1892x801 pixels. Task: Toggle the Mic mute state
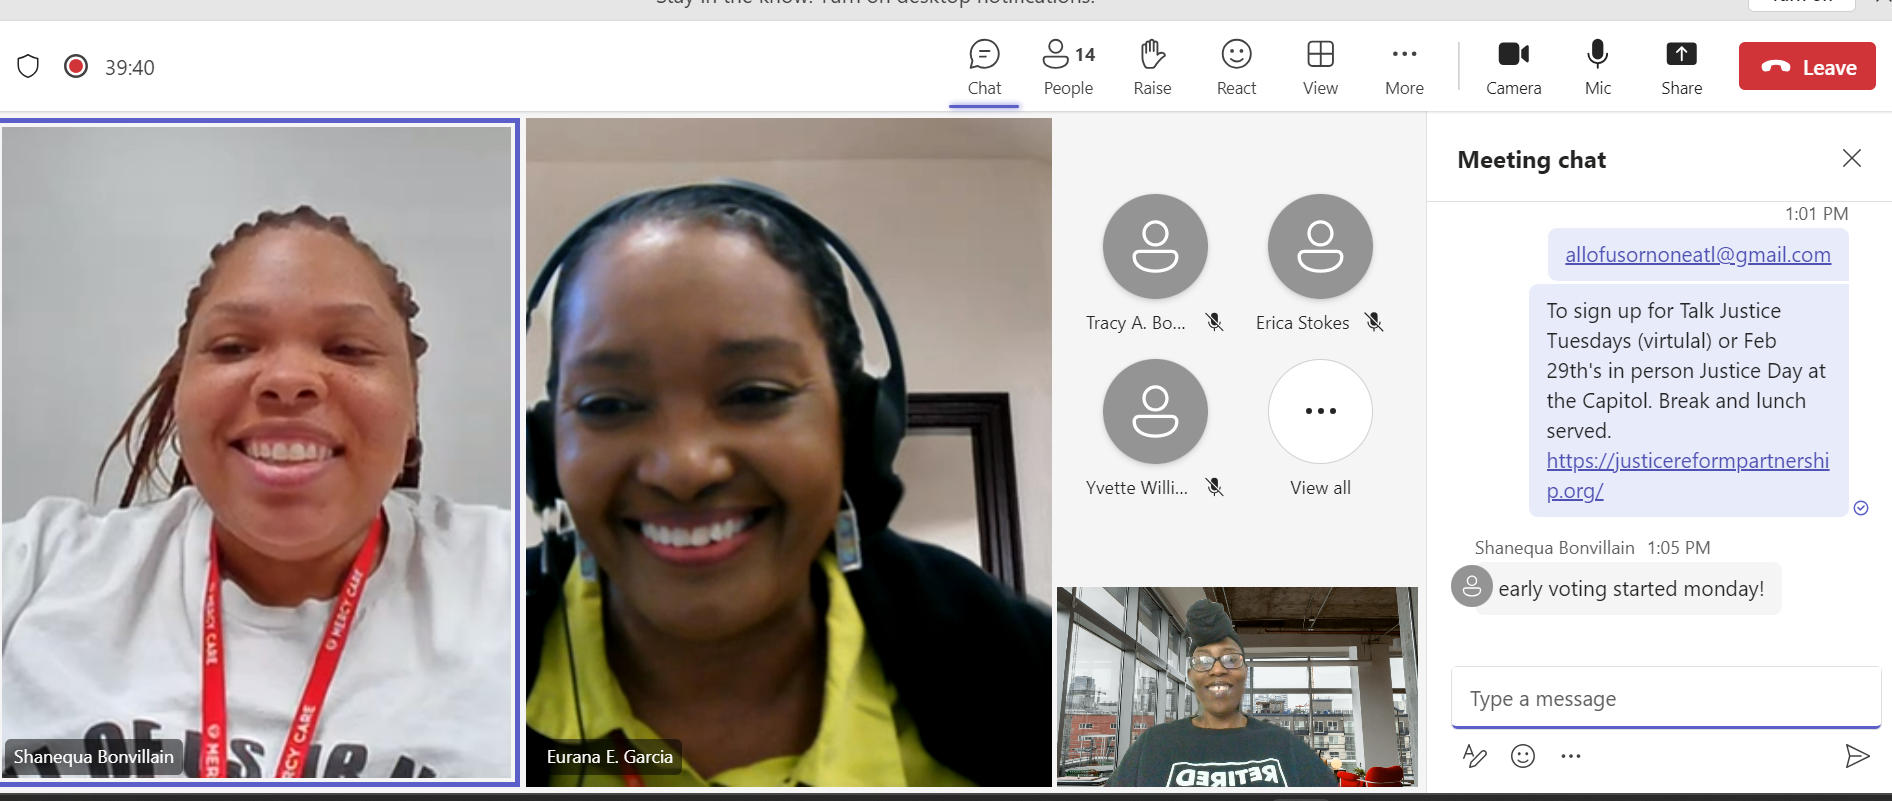click(1598, 67)
